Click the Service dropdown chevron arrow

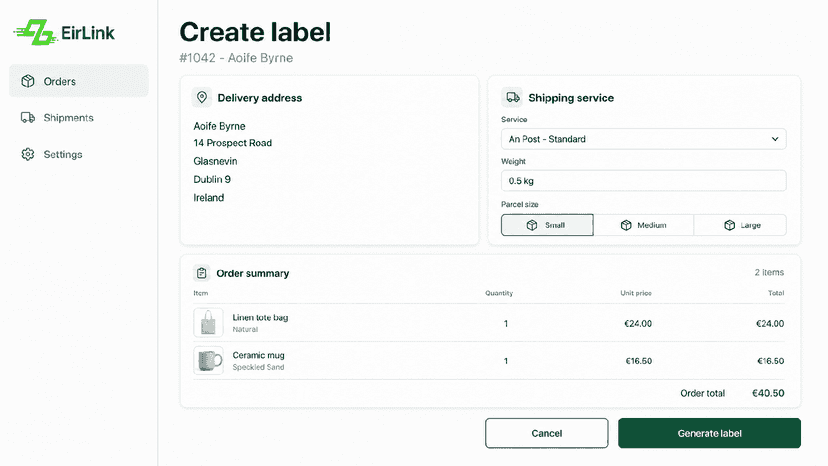coord(775,139)
